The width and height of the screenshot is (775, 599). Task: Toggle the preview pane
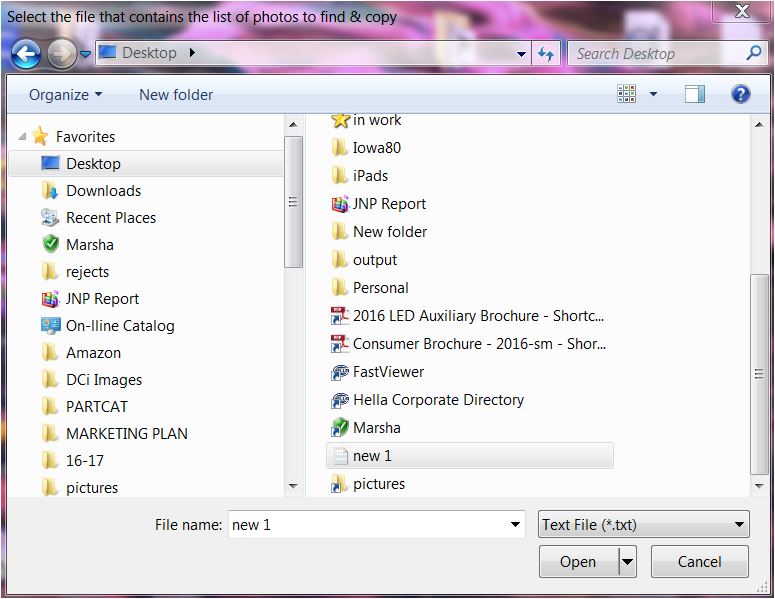[695, 94]
